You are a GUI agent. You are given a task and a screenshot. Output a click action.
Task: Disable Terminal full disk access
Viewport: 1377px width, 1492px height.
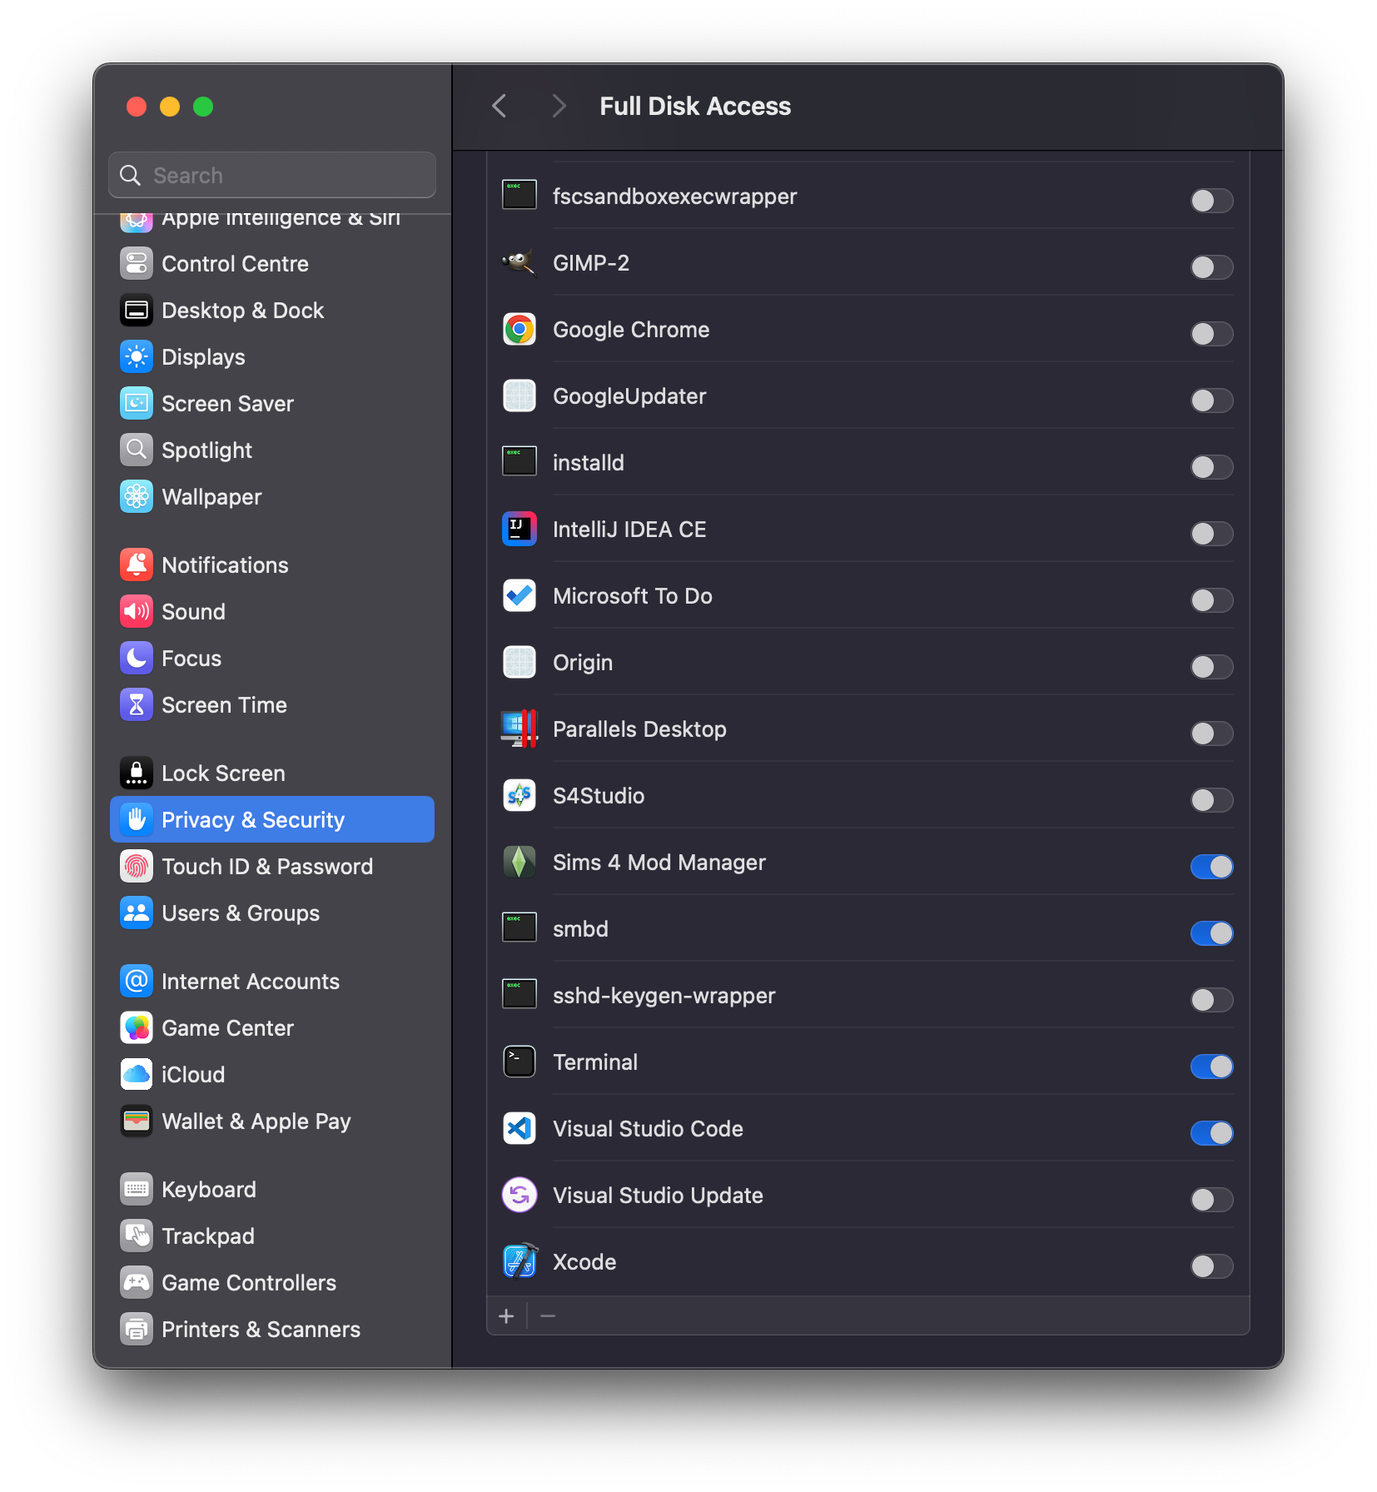point(1211,1067)
